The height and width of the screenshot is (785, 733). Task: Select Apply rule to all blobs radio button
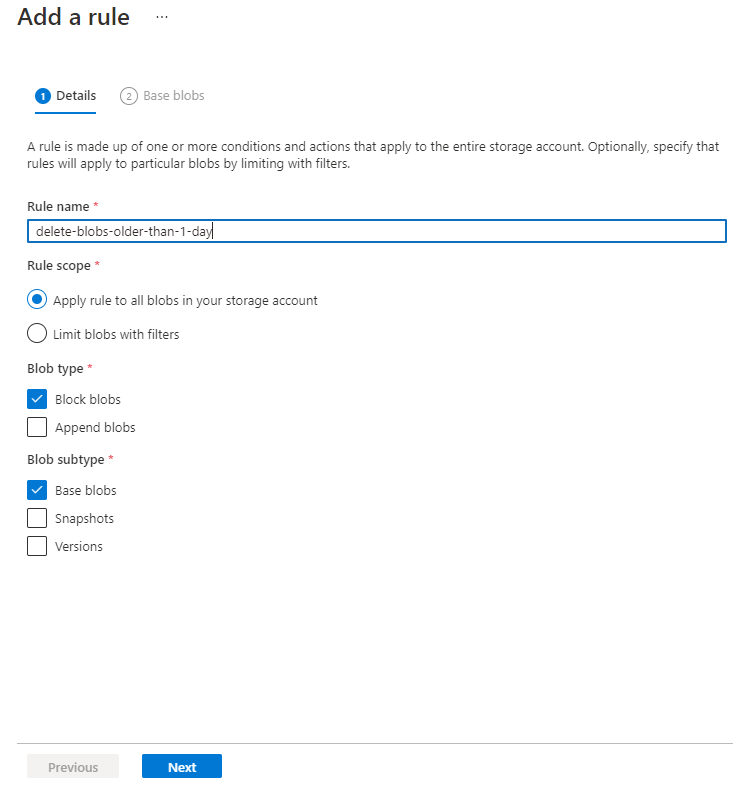tap(37, 300)
